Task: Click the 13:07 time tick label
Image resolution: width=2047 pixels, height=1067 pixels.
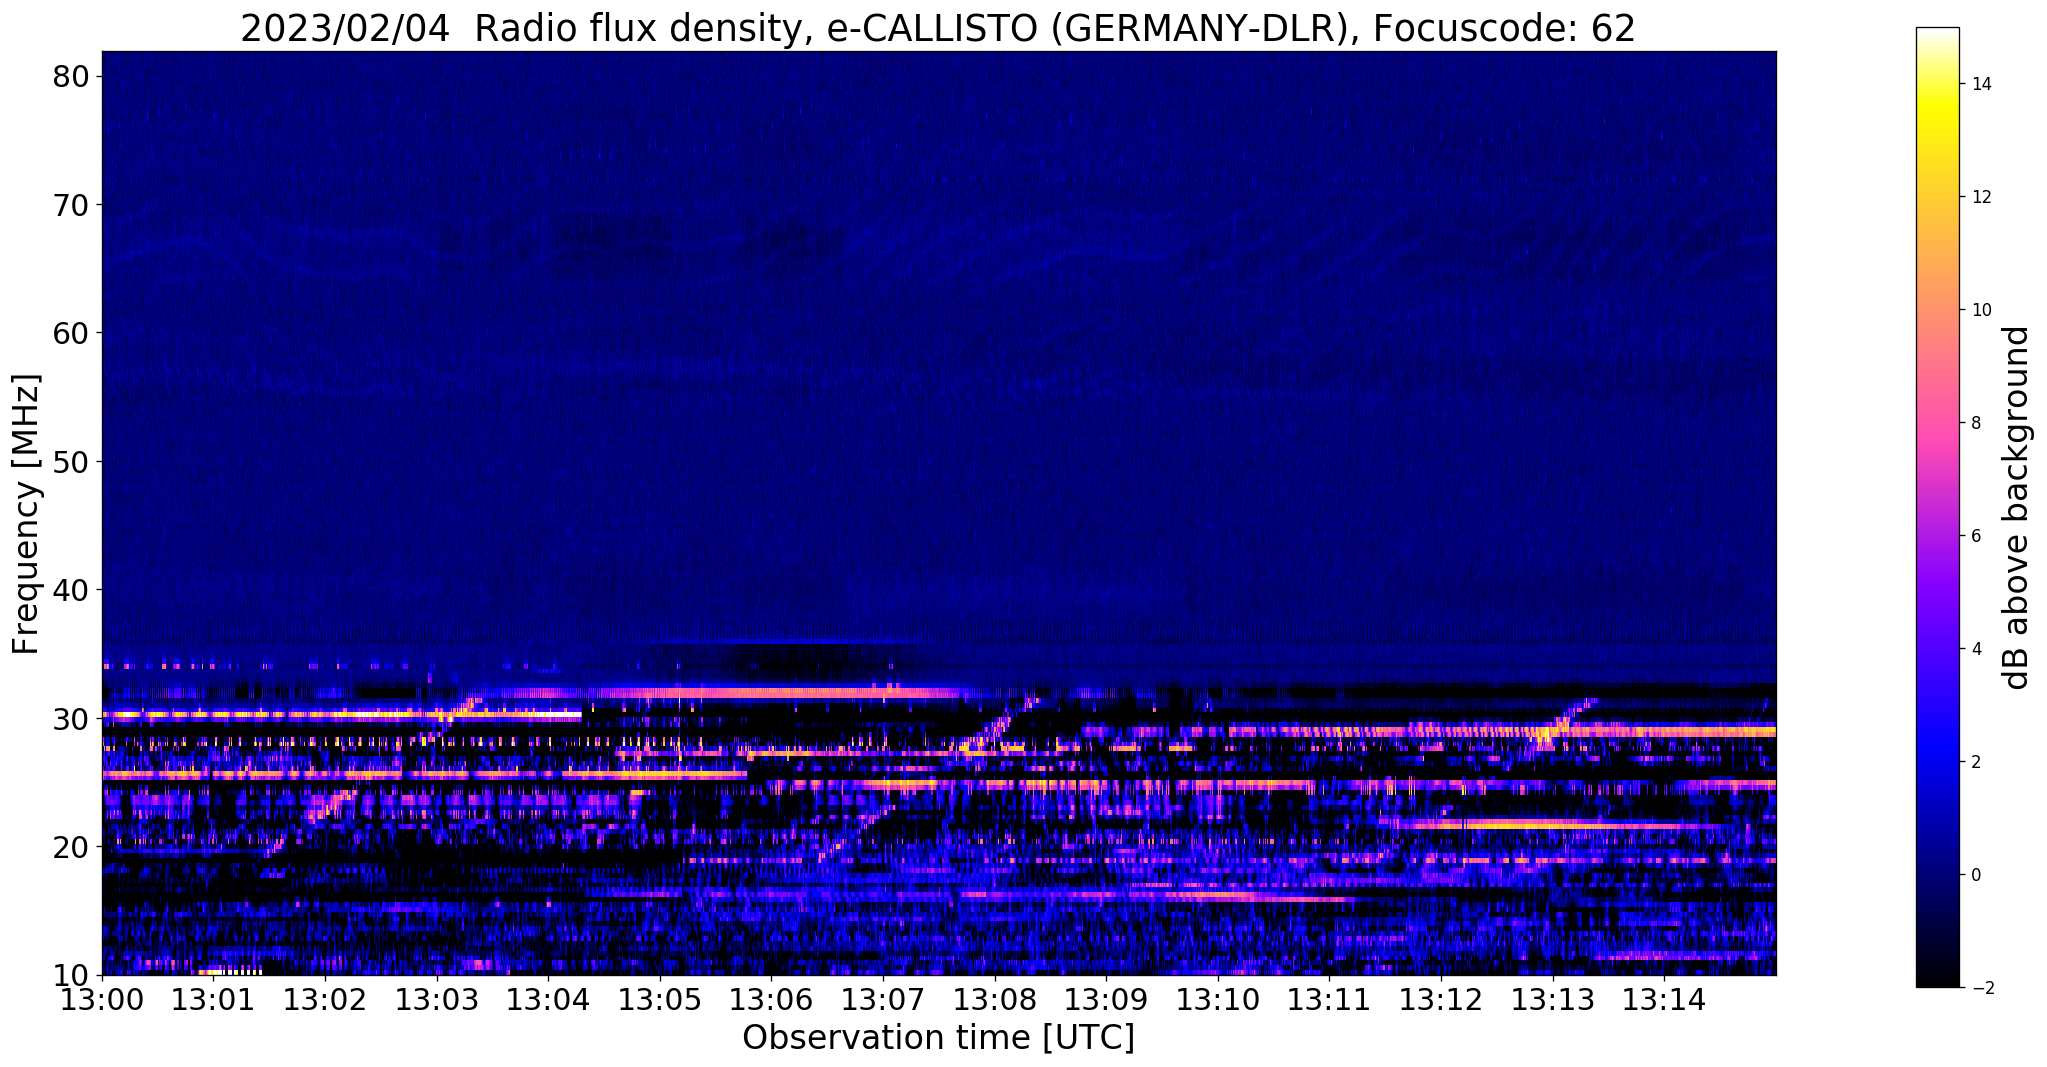Action: point(883,1000)
